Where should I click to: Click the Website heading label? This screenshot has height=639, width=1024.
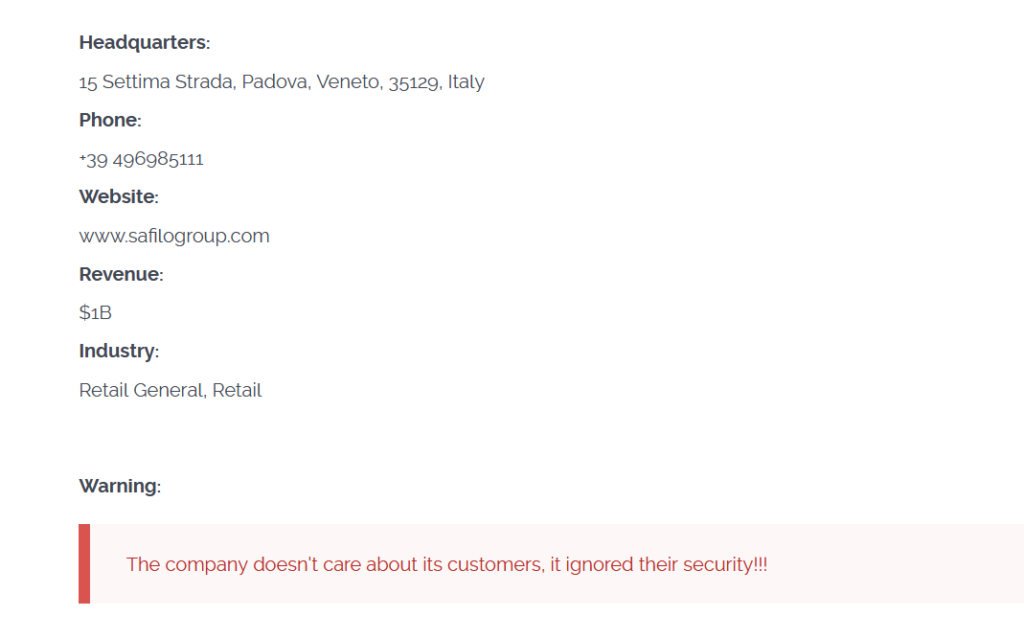(118, 197)
